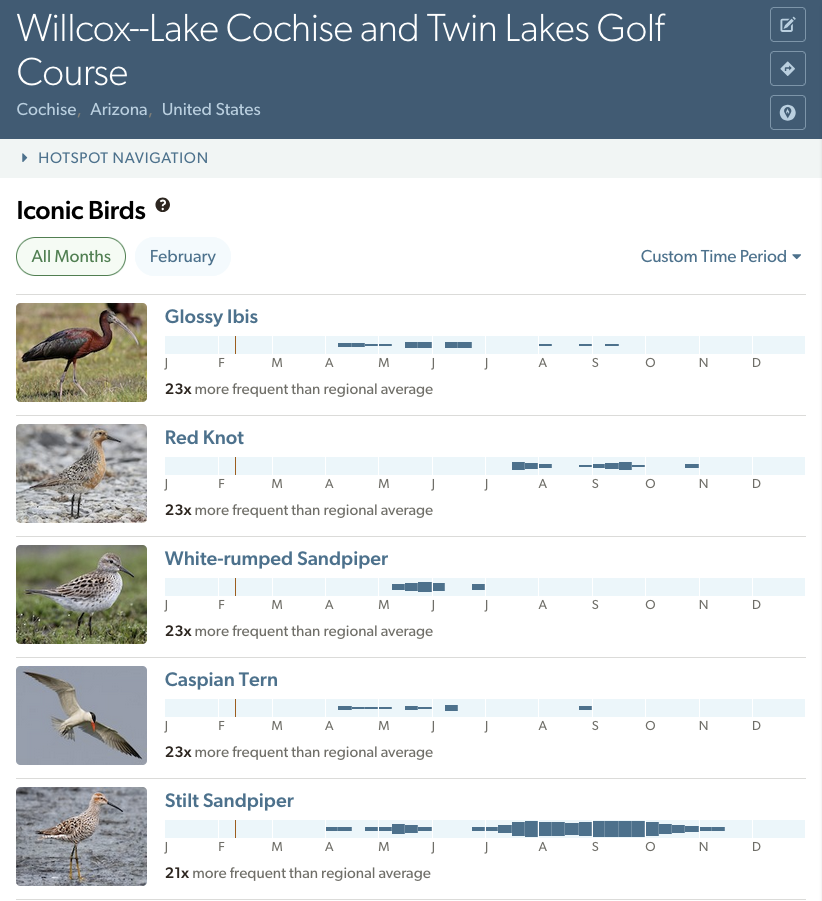Click the Stilt Sandpiper photo thumbnail
Screen dimensions: 822x901
coord(82,836)
